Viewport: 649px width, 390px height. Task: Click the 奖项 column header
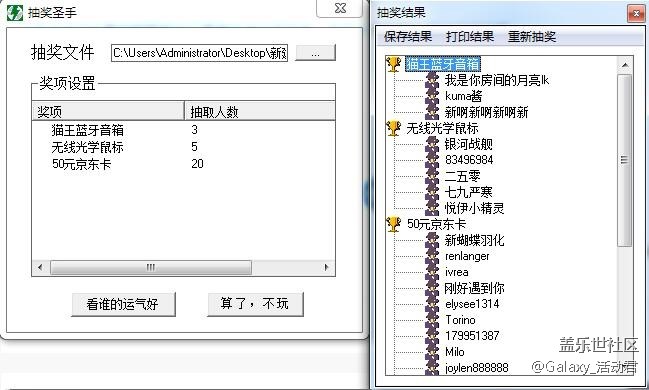[108, 111]
